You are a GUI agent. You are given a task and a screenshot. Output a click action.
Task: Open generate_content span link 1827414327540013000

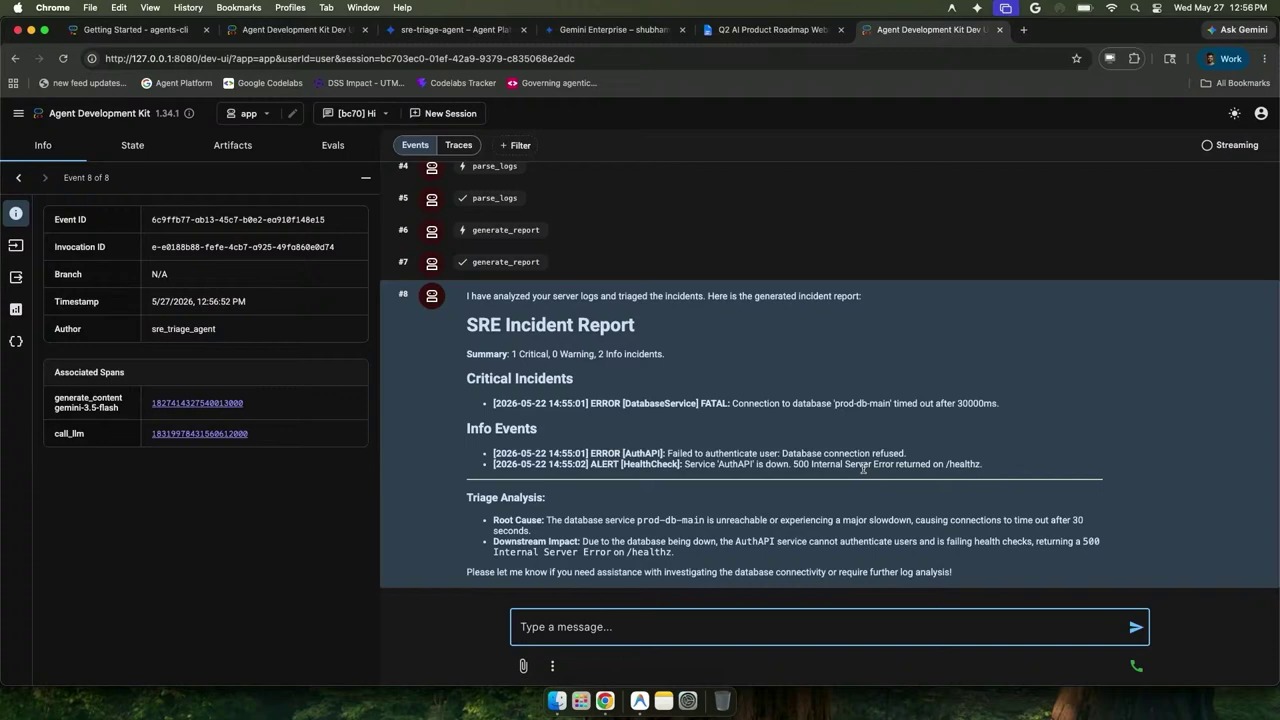pos(197,403)
